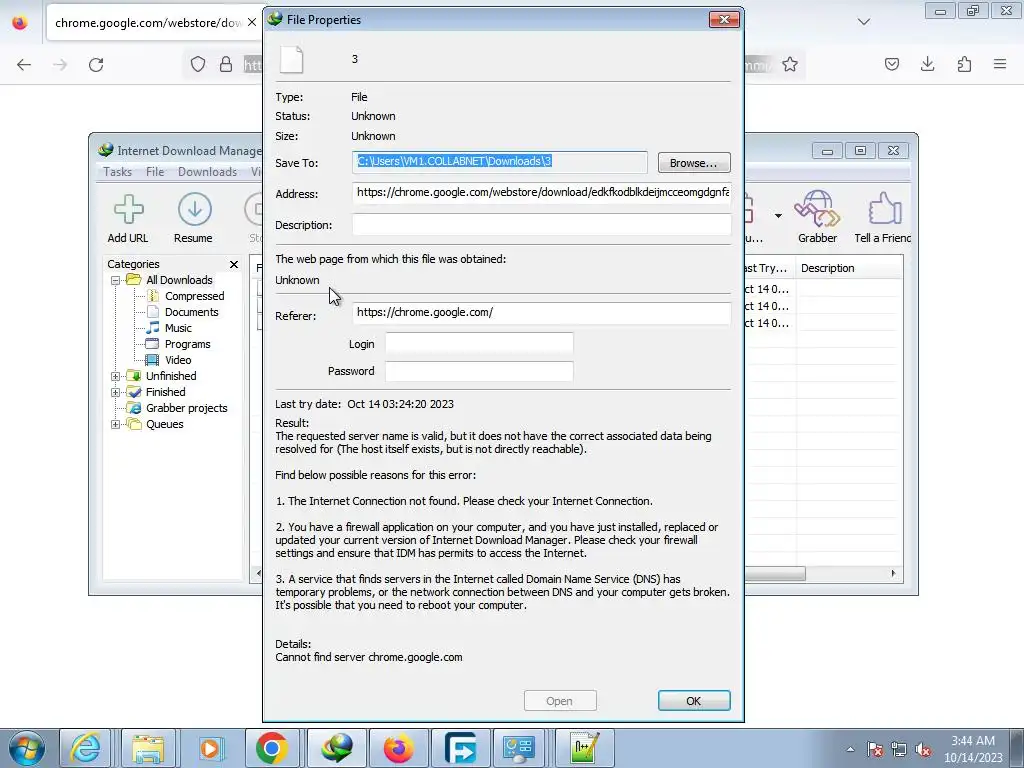Viewport: 1024px width, 768px height.
Task: Select All Downloads folder
Action: pos(179,280)
